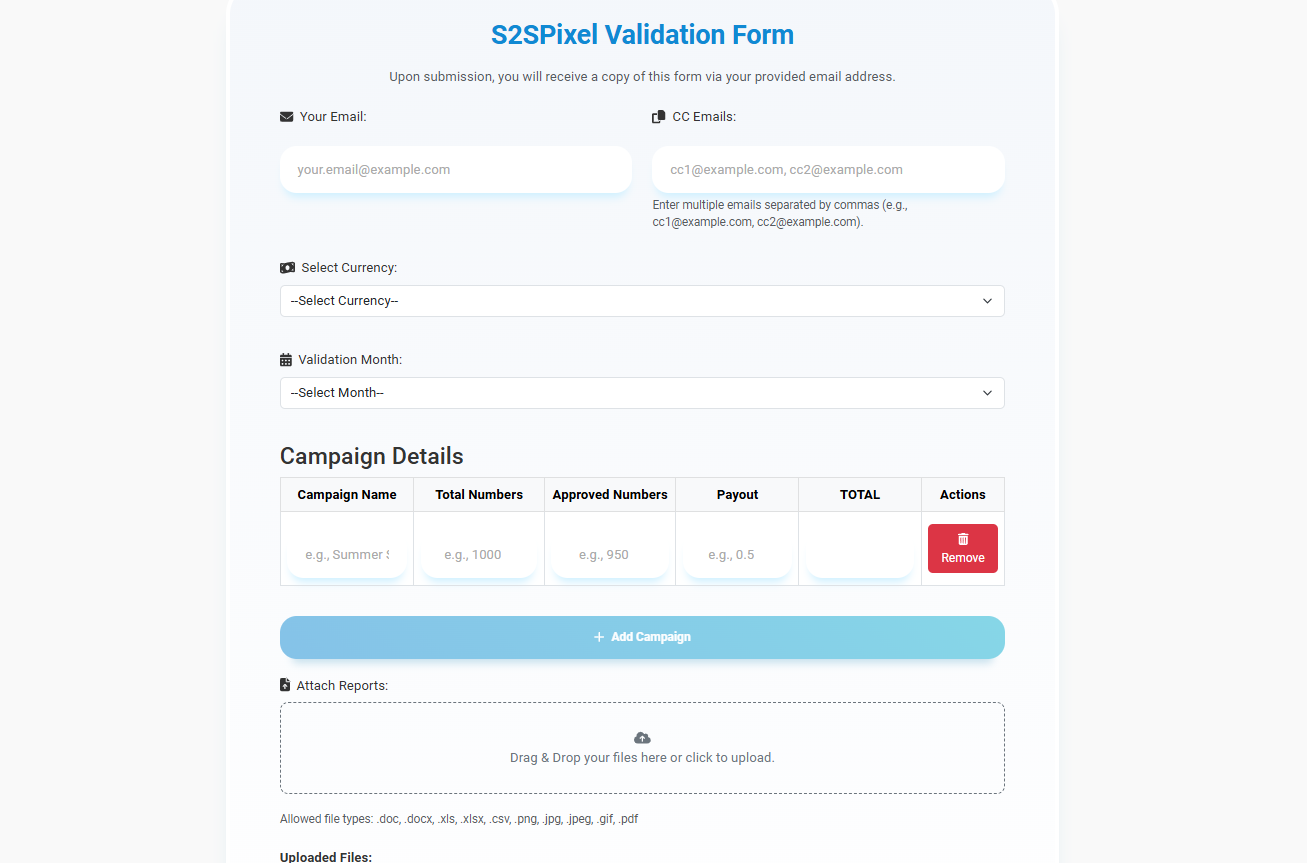The image size is (1307, 863).
Task: Select the Campaign Name column header
Action: click(x=346, y=494)
